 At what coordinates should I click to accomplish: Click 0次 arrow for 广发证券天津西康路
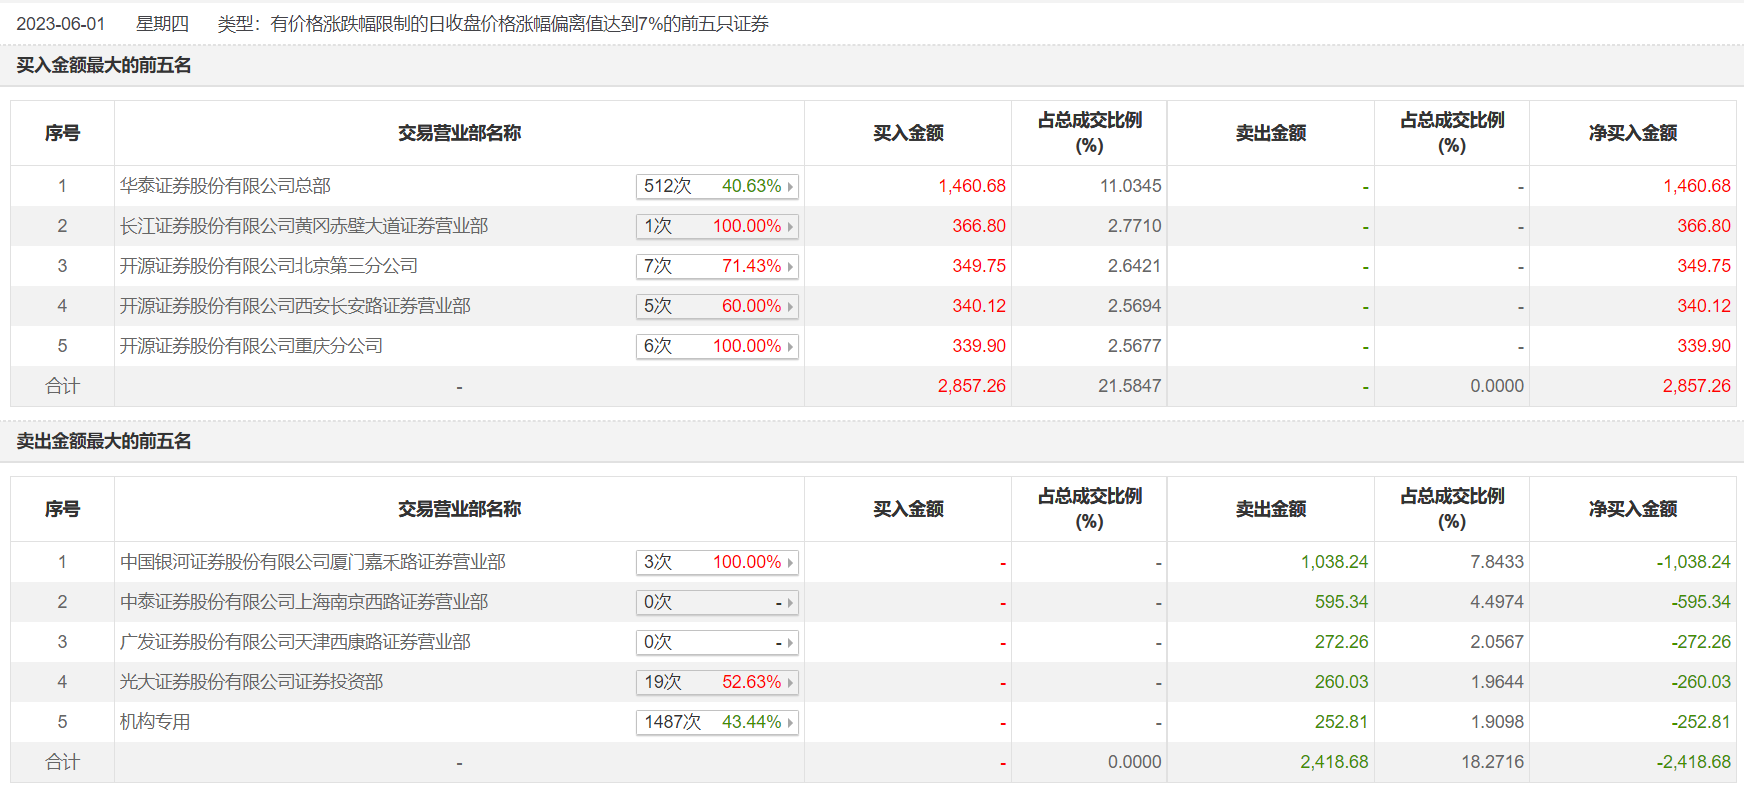click(790, 643)
